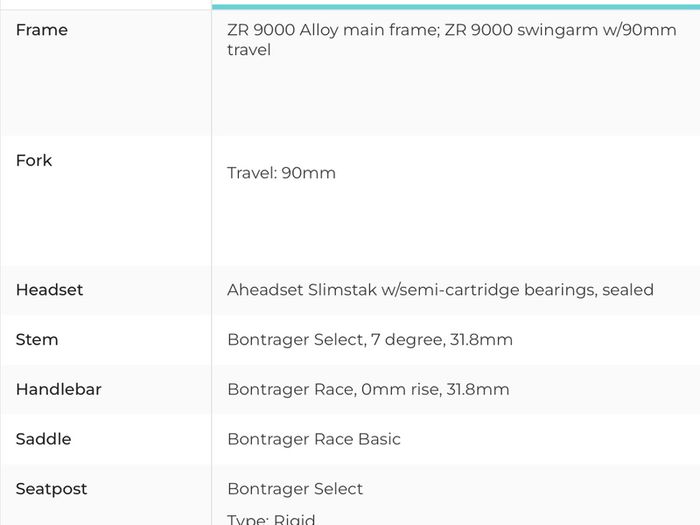Image resolution: width=700 pixels, height=525 pixels.
Task: Select the Bontrager Race Basic saddle value
Action: [x=314, y=439]
